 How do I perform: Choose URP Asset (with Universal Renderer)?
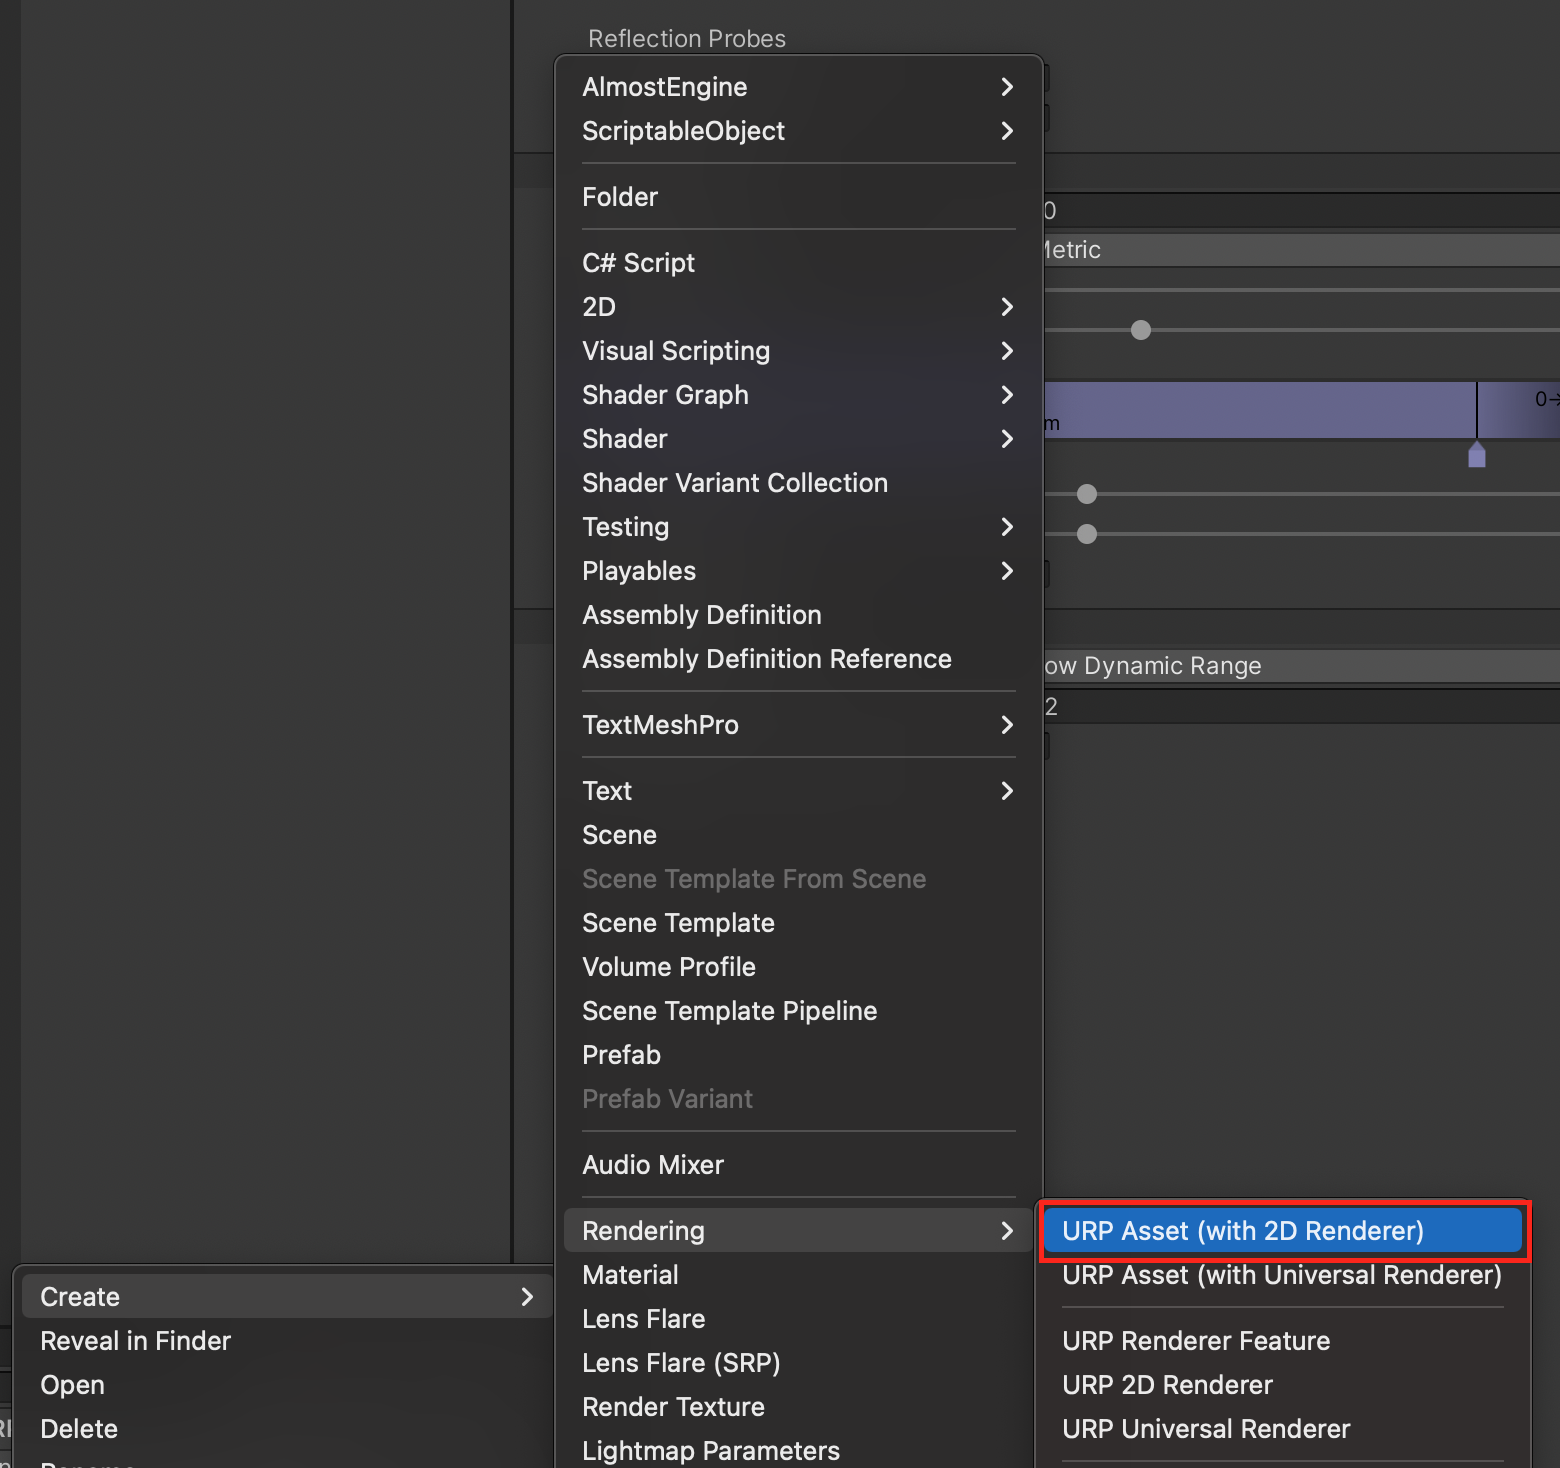coord(1282,1275)
